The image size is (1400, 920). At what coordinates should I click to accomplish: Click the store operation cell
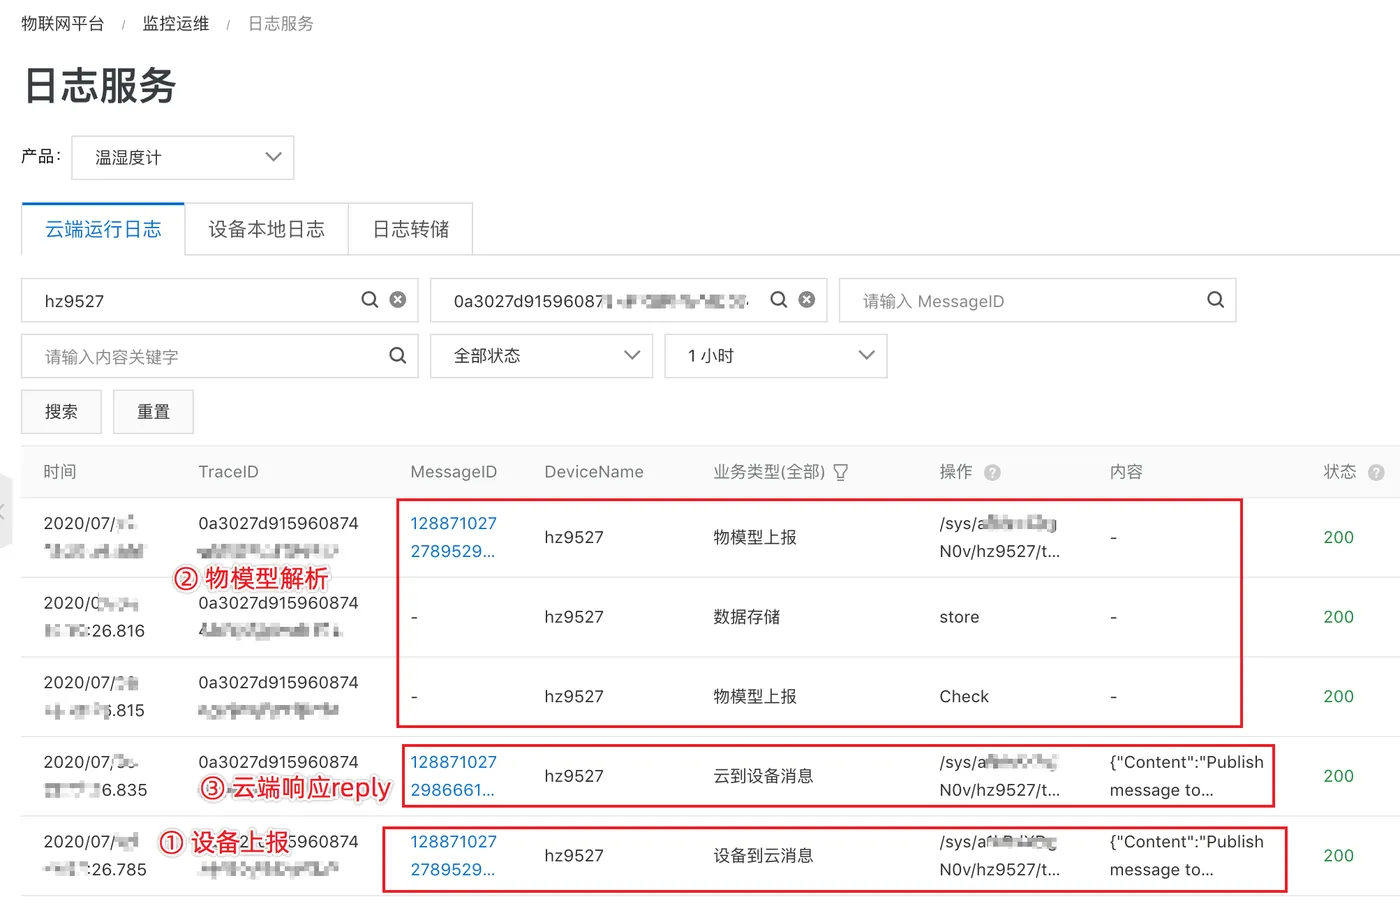[959, 617]
